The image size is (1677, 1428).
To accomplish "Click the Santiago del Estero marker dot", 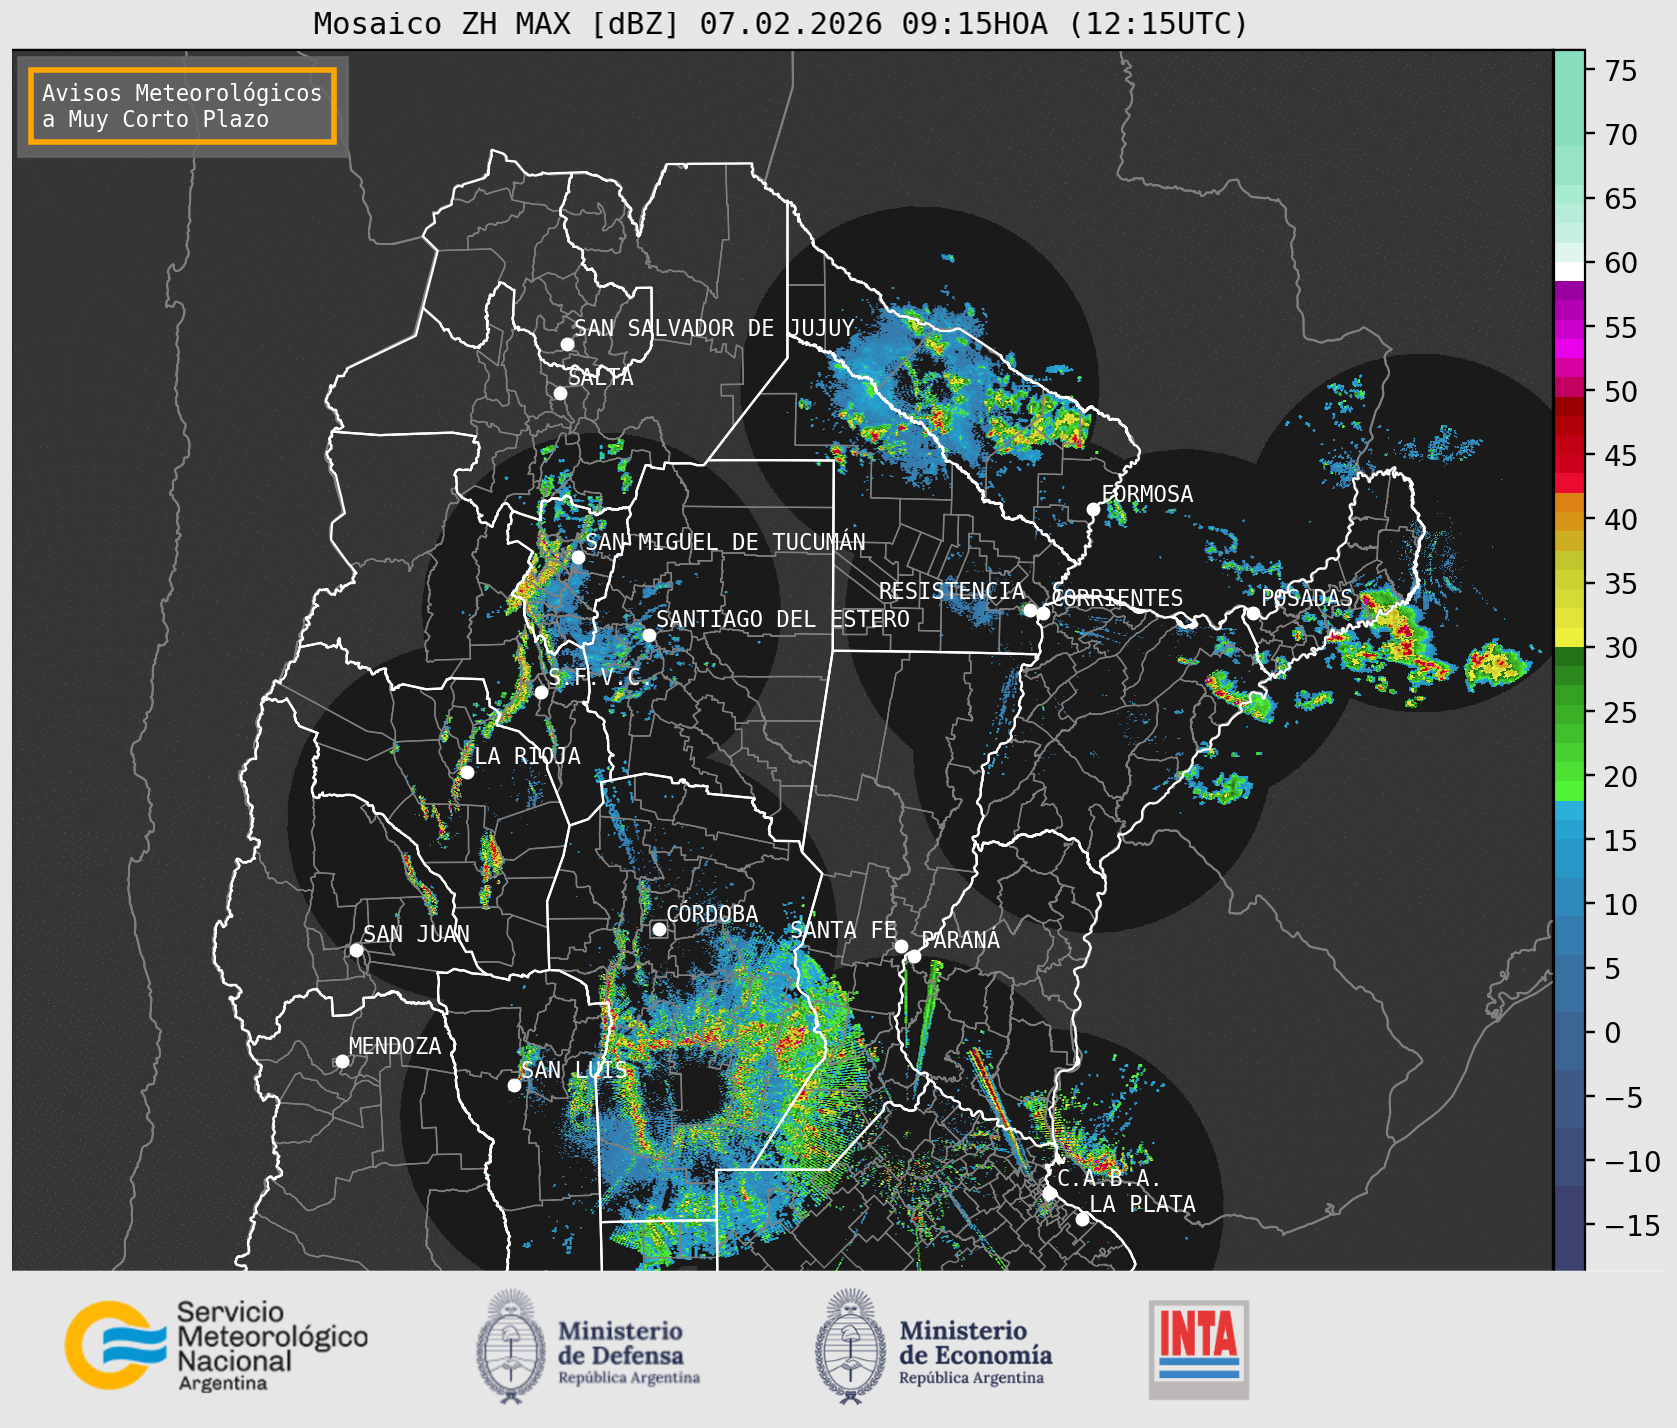I will [x=649, y=635].
